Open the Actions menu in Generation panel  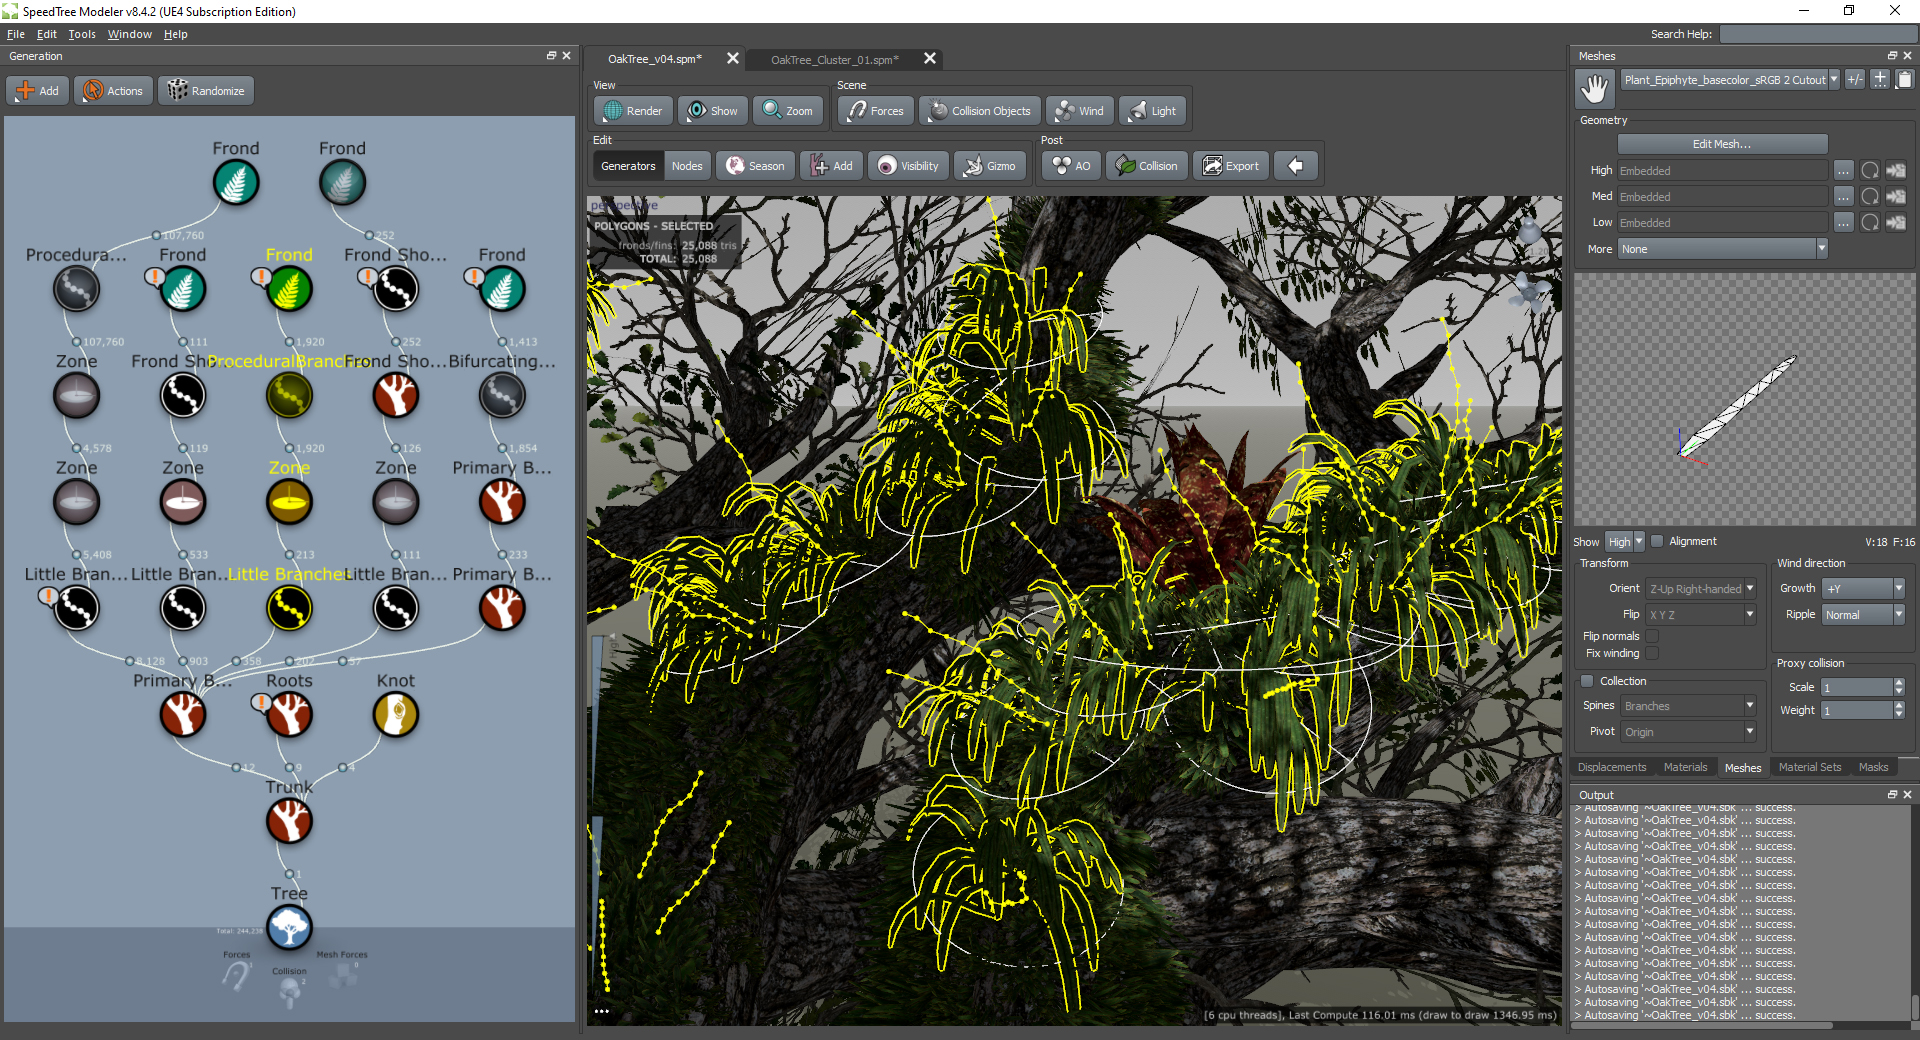click(113, 91)
